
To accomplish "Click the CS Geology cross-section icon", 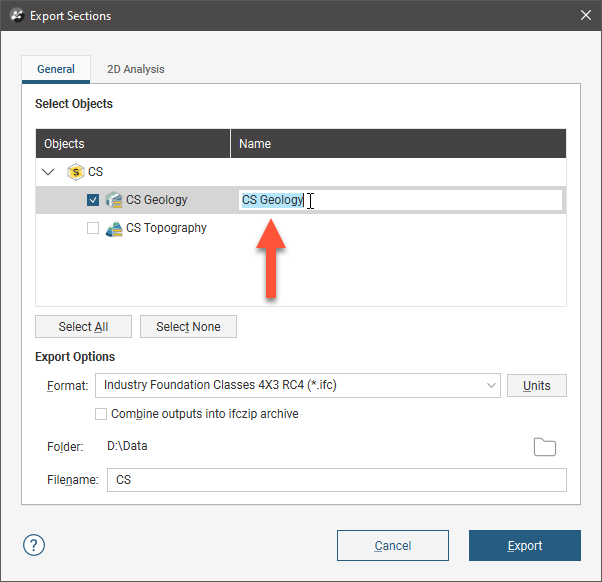I will (x=113, y=200).
